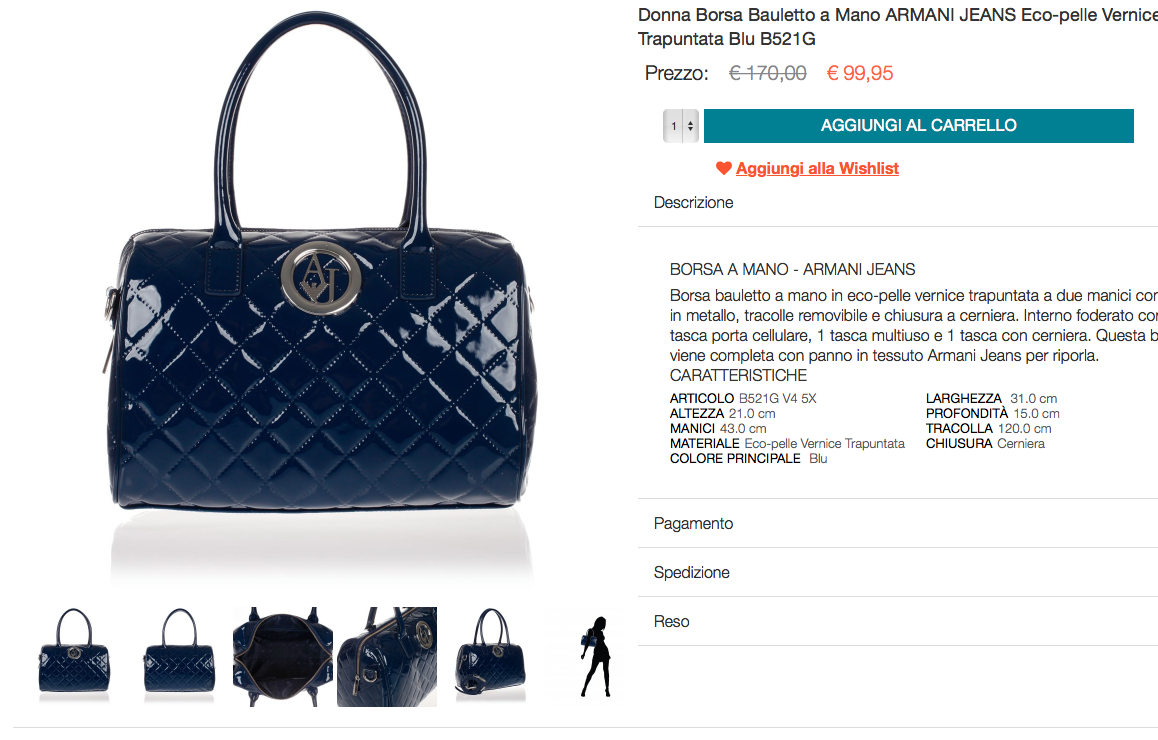The image size is (1158, 740).
Task: Select the back-view bag thumbnail
Action: tap(179, 654)
